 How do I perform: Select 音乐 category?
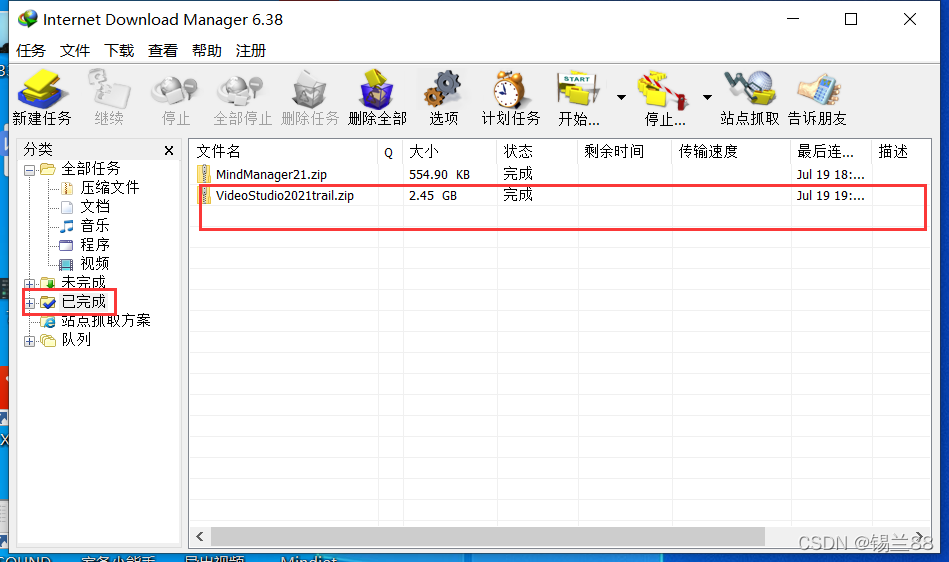point(95,225)
